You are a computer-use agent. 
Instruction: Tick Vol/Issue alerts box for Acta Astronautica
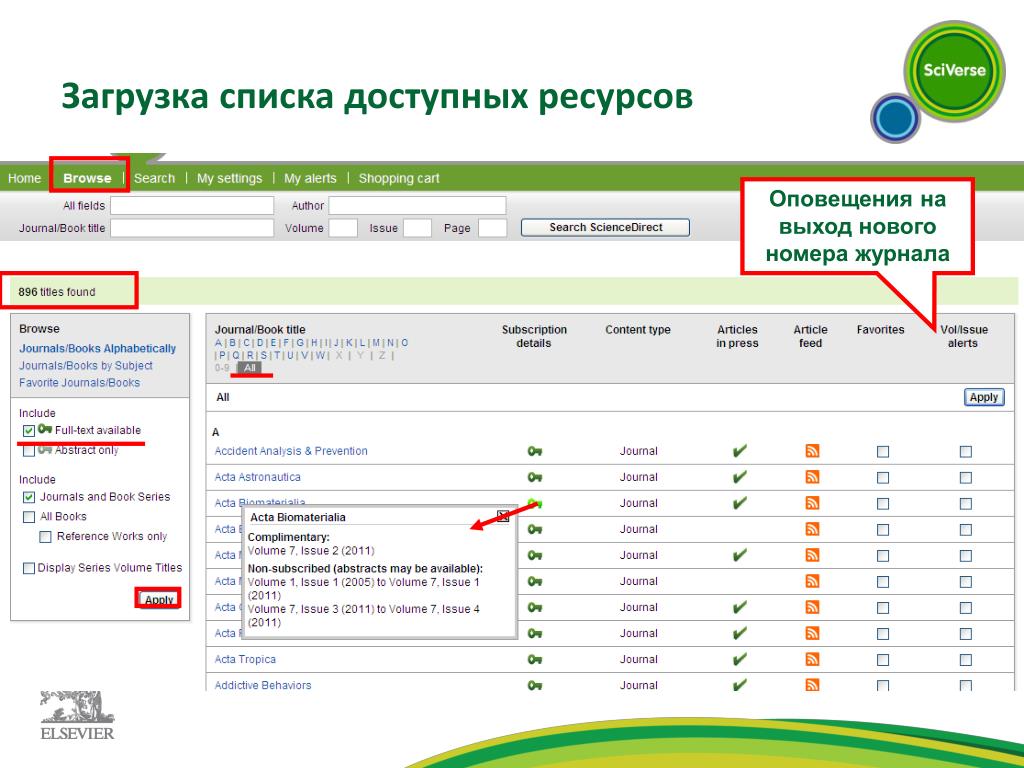(966, 478)
